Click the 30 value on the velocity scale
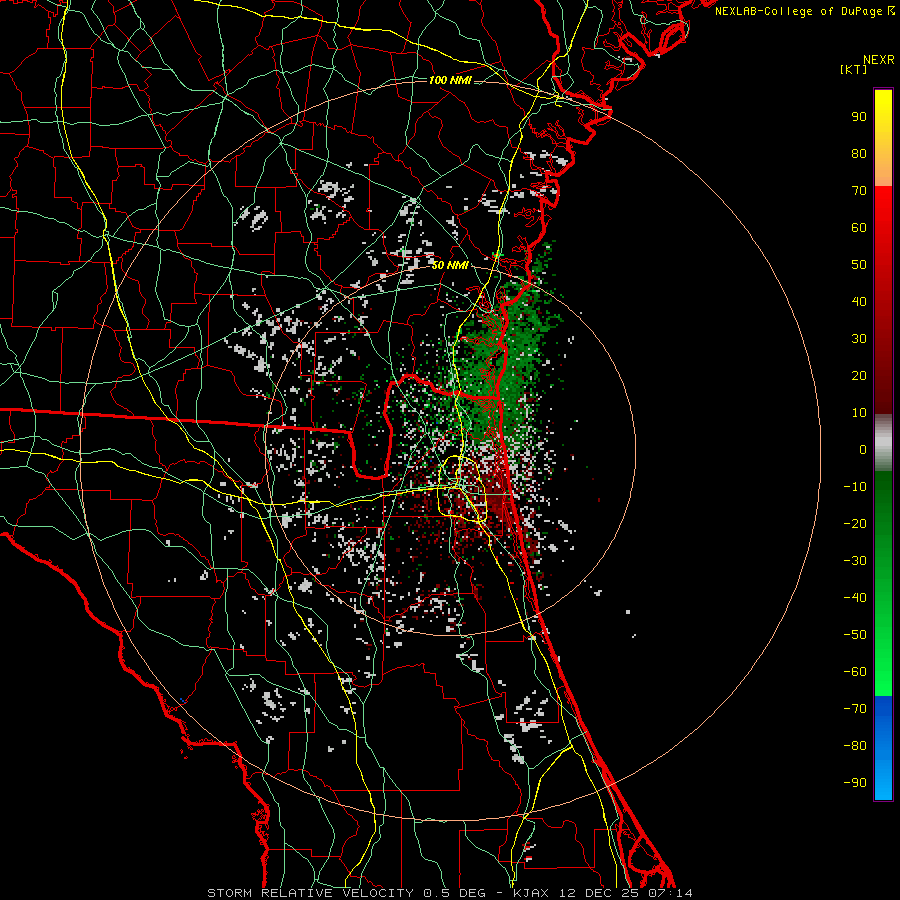 click(859, 339)
